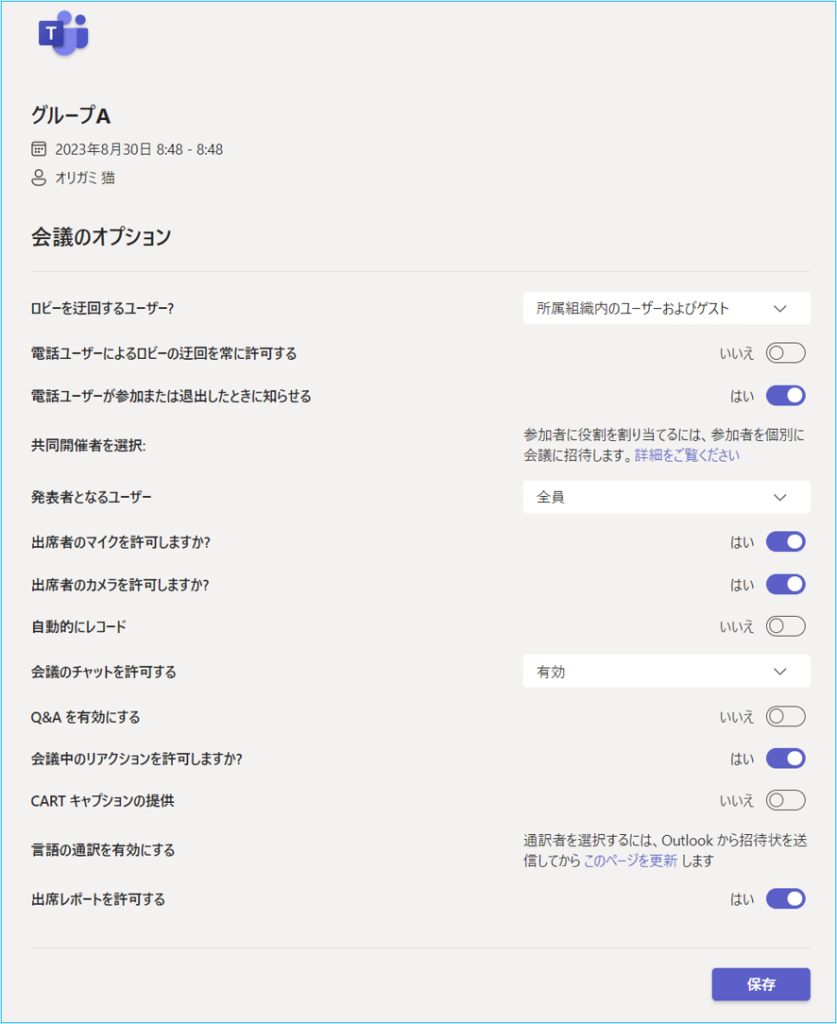Screen dimensions: 837x1024
Task: Disable 電話ユーザーが参加または退出したときに知らせる toggle
Action: tap(785, 396)
